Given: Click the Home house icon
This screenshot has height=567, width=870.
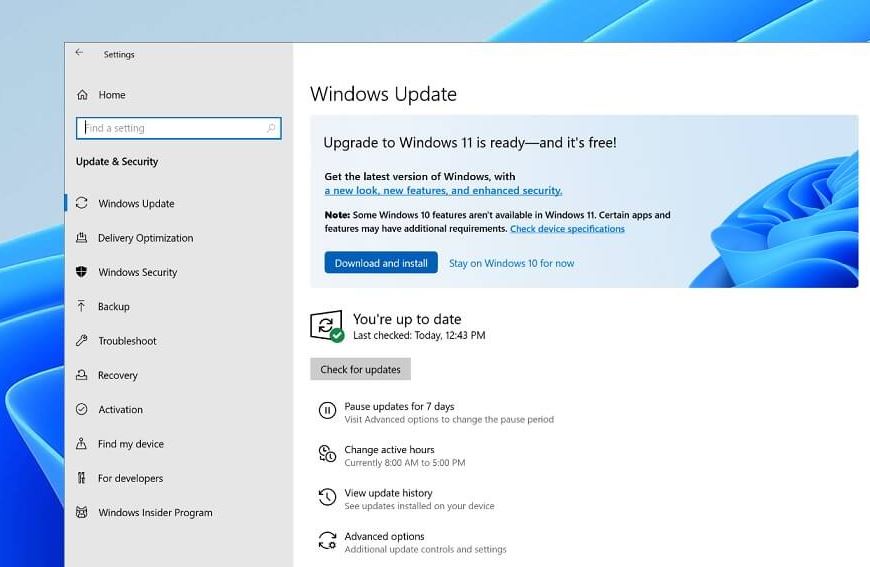Looking at the screenshot, I should [x=82, y=95].
